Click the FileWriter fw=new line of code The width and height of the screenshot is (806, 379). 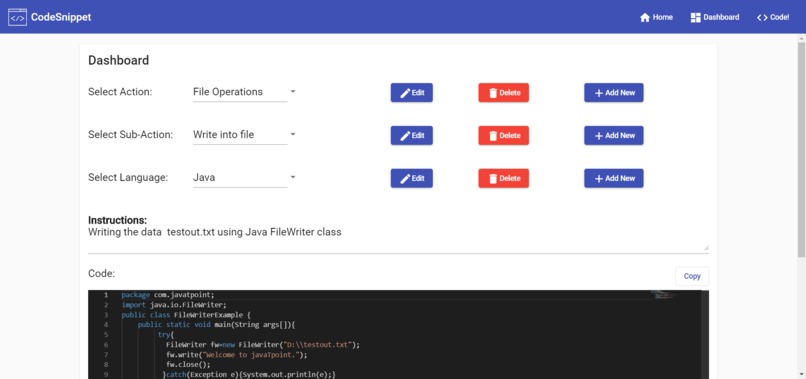click(x=263, y=344)
